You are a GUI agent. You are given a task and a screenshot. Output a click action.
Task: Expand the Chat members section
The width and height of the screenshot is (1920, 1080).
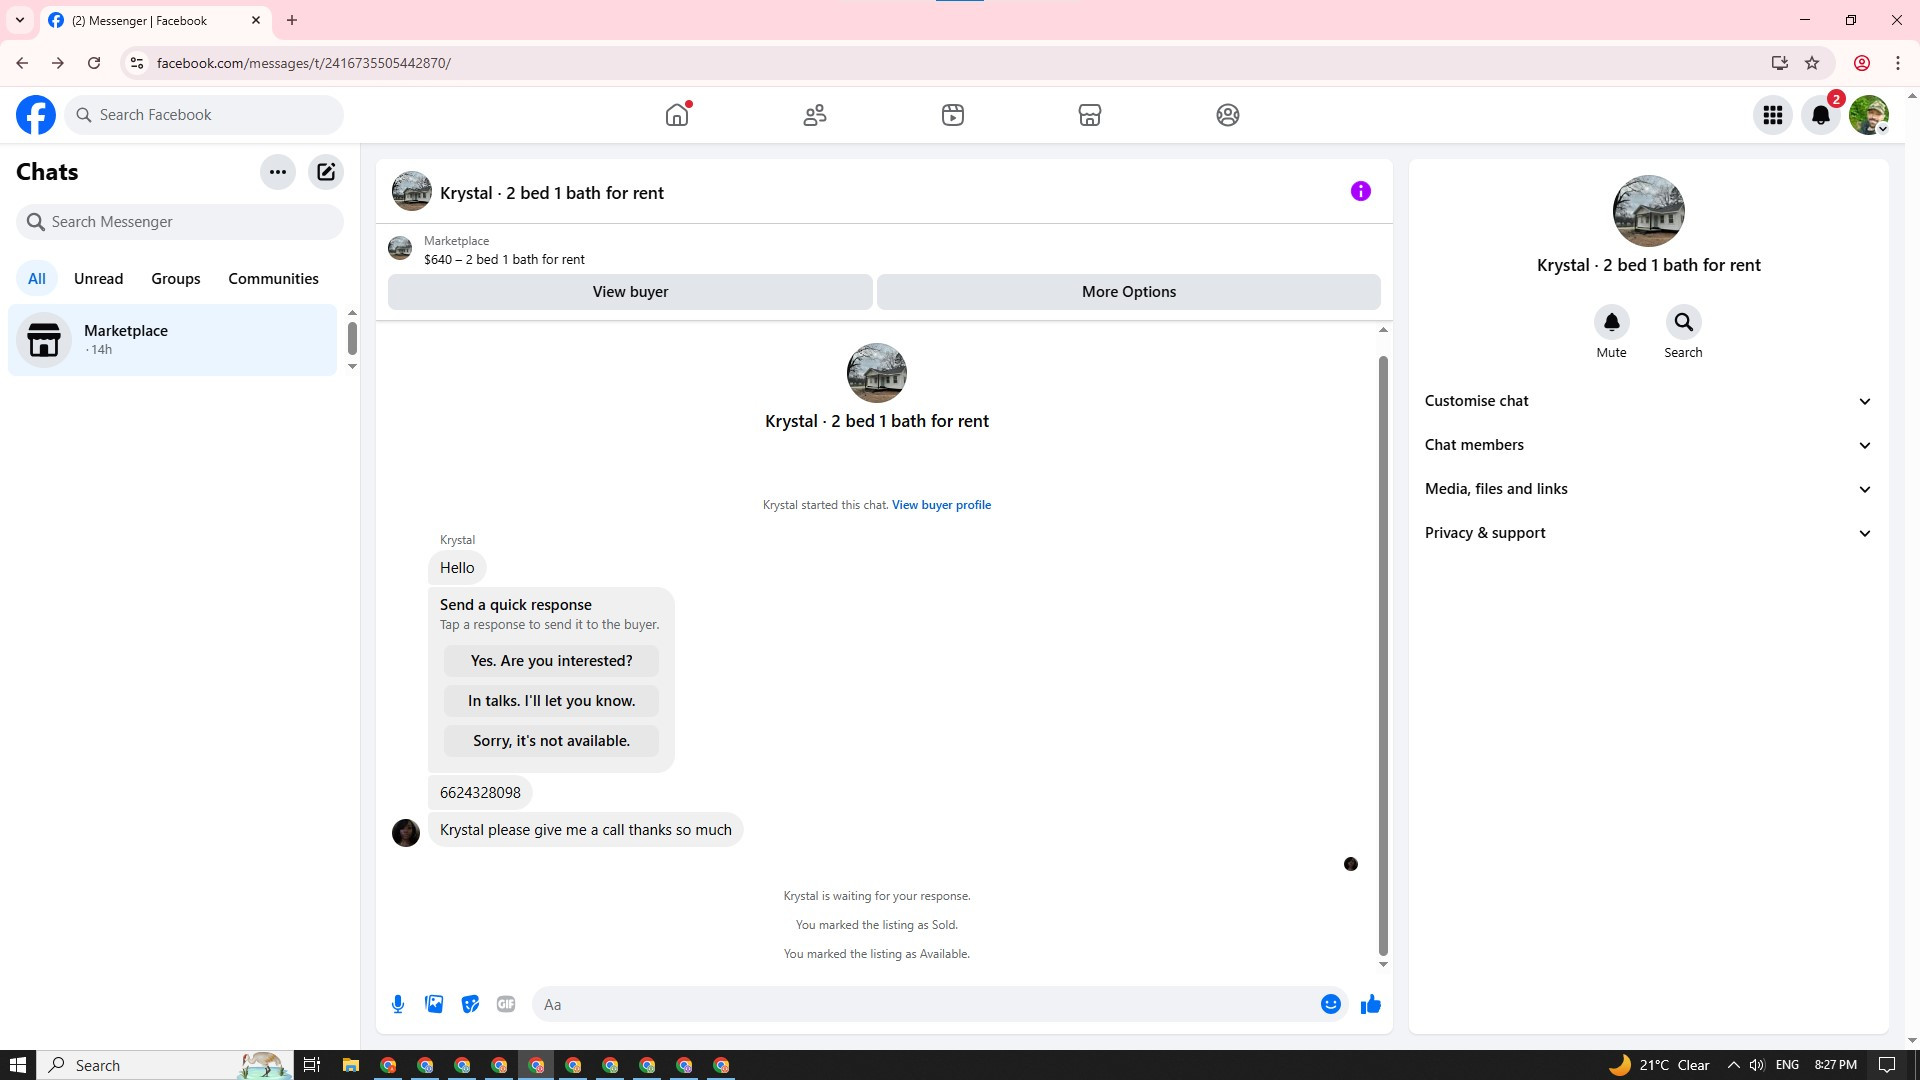point(1648,445)
